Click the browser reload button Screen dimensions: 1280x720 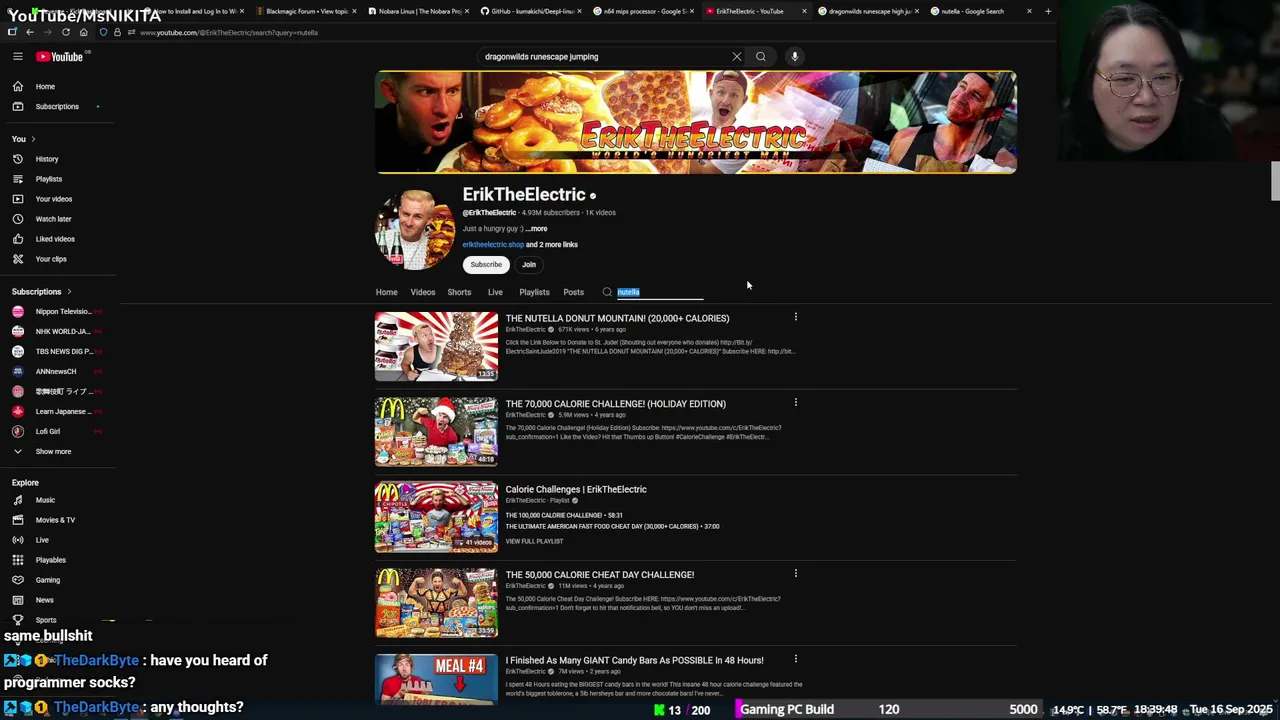[66, 32]
